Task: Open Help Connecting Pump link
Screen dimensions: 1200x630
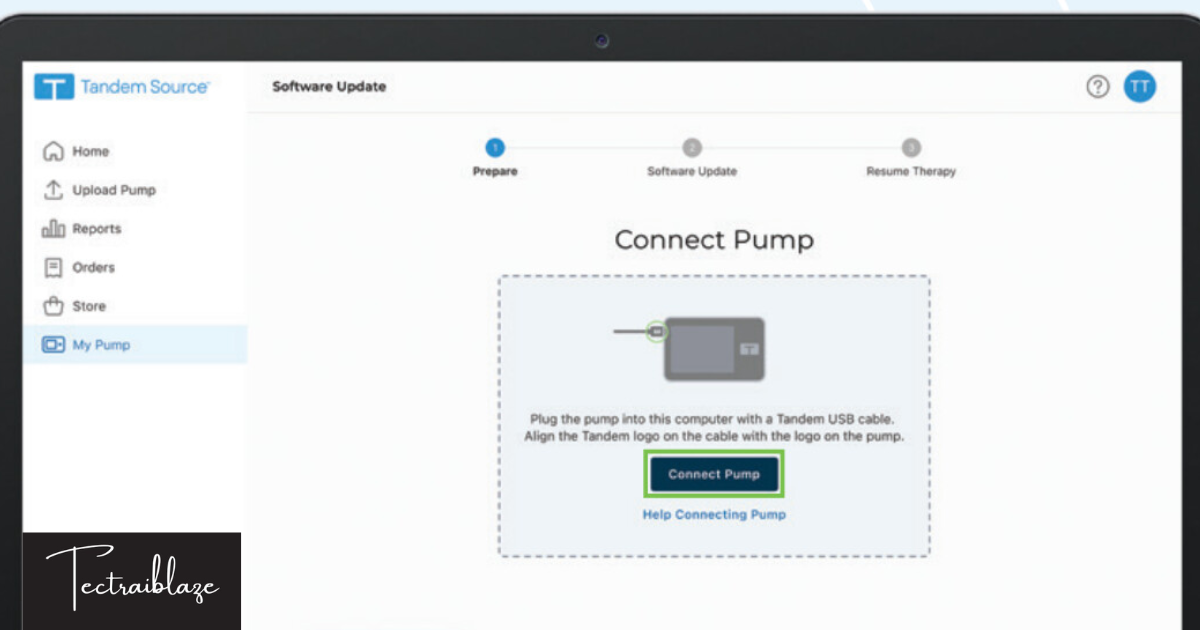Action: 714,515
